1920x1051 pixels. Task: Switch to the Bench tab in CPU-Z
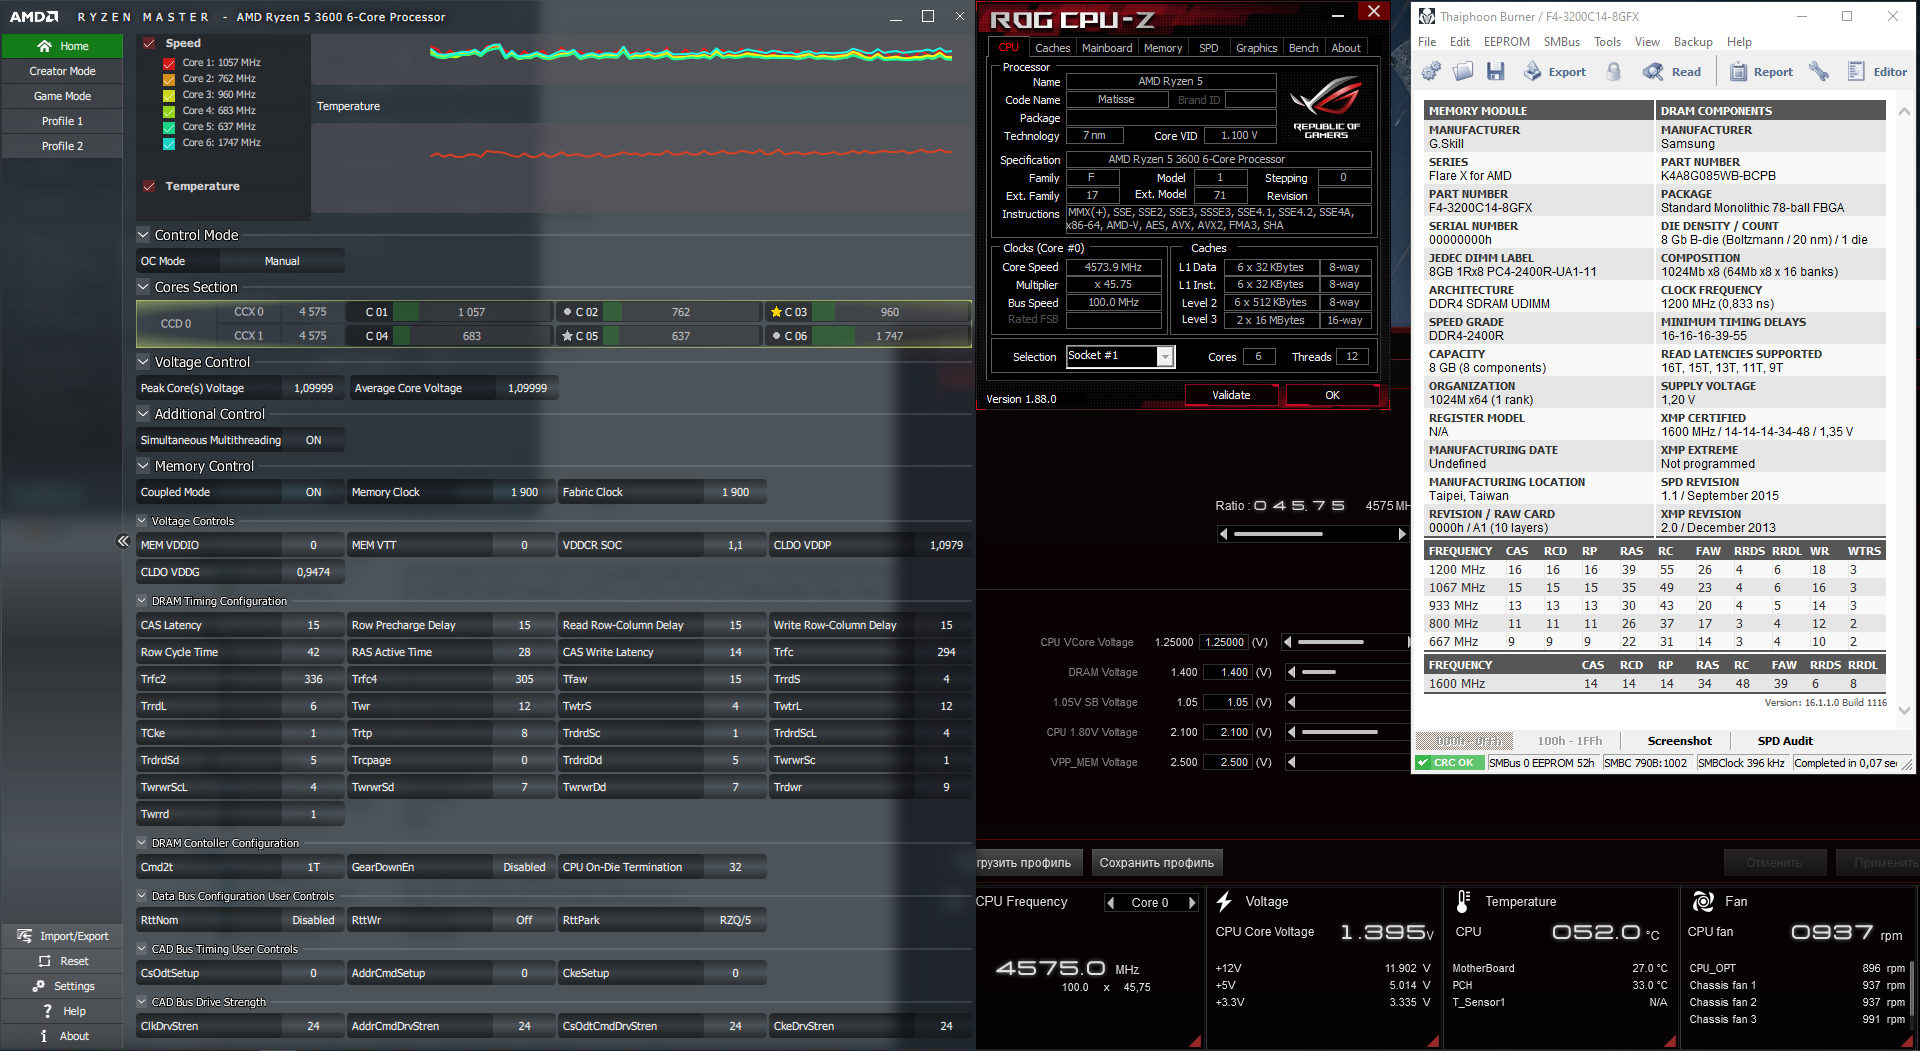tap(1303, 48)
